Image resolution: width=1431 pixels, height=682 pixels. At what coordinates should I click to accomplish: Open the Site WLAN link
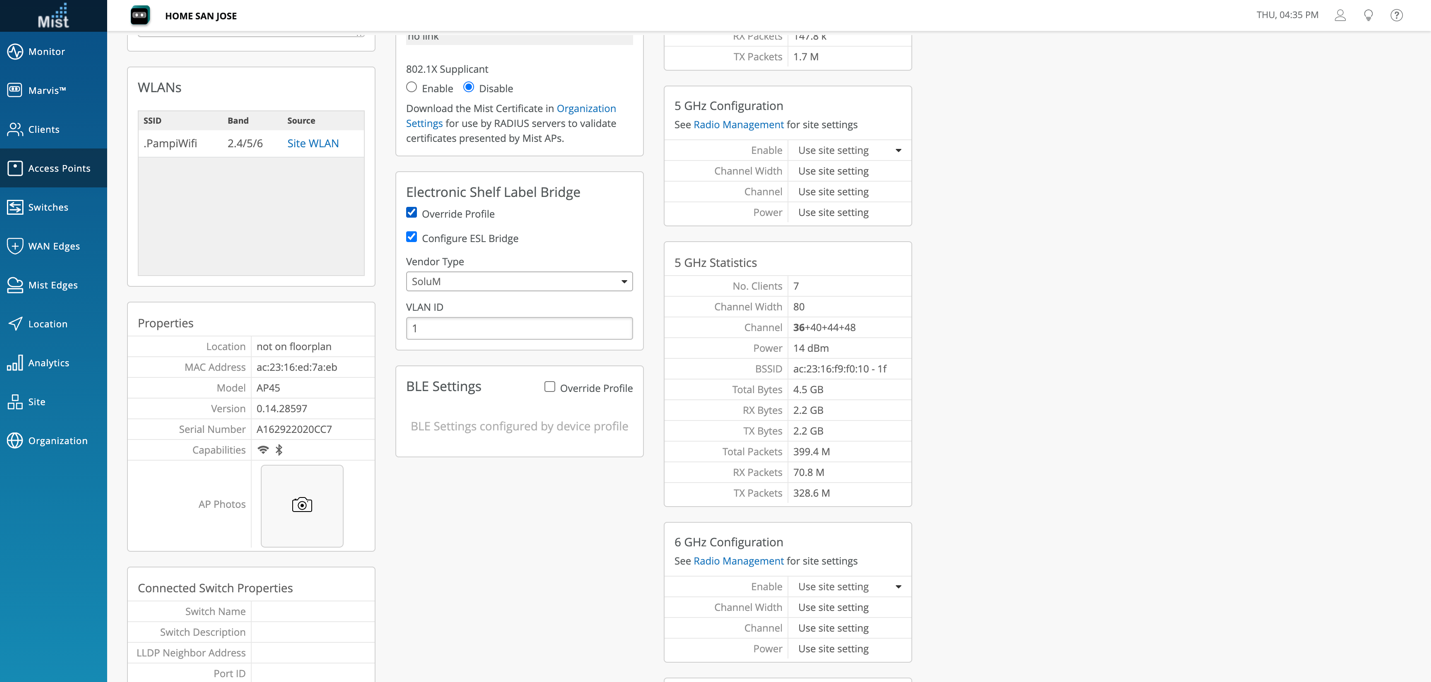[x=313, y=143]
